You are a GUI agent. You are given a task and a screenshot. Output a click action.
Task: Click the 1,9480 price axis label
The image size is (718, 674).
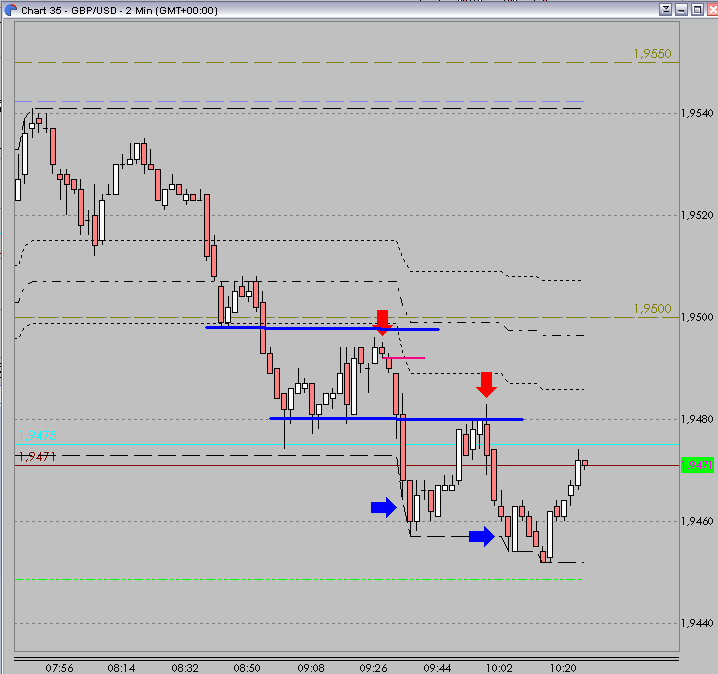pyautogui.click(x=697, y=419)
